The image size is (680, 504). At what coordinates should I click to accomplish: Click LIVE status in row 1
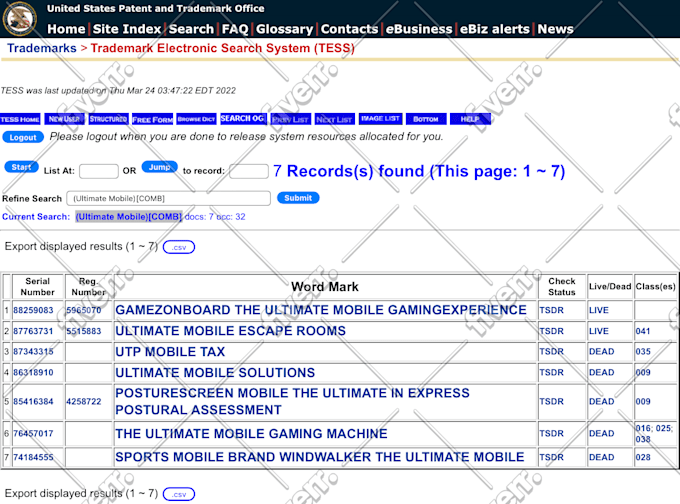click(599, 310)
